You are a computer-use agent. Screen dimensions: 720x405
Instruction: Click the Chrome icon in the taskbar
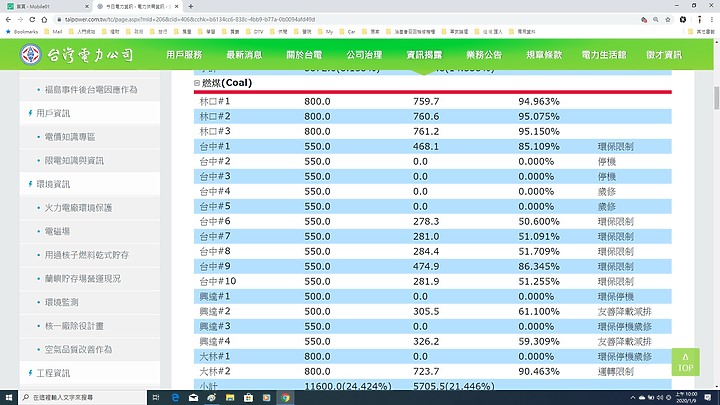tap(285, 397)
